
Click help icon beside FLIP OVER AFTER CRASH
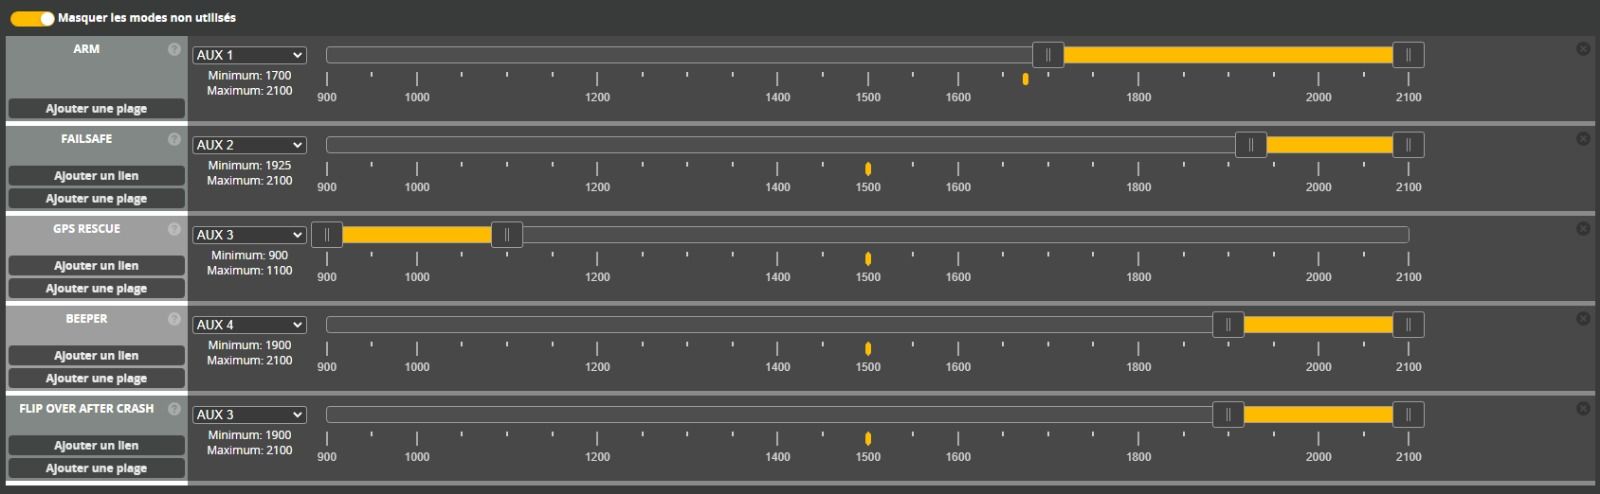174,409
